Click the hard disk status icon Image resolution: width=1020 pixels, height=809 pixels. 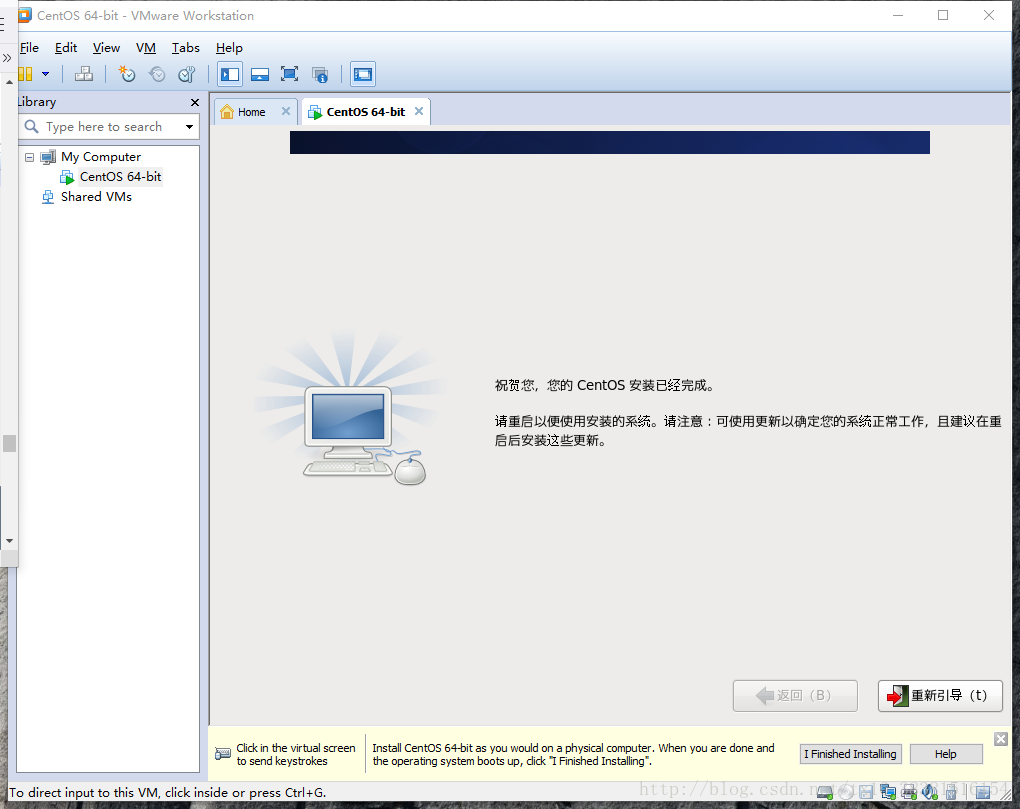pos(825,791)
